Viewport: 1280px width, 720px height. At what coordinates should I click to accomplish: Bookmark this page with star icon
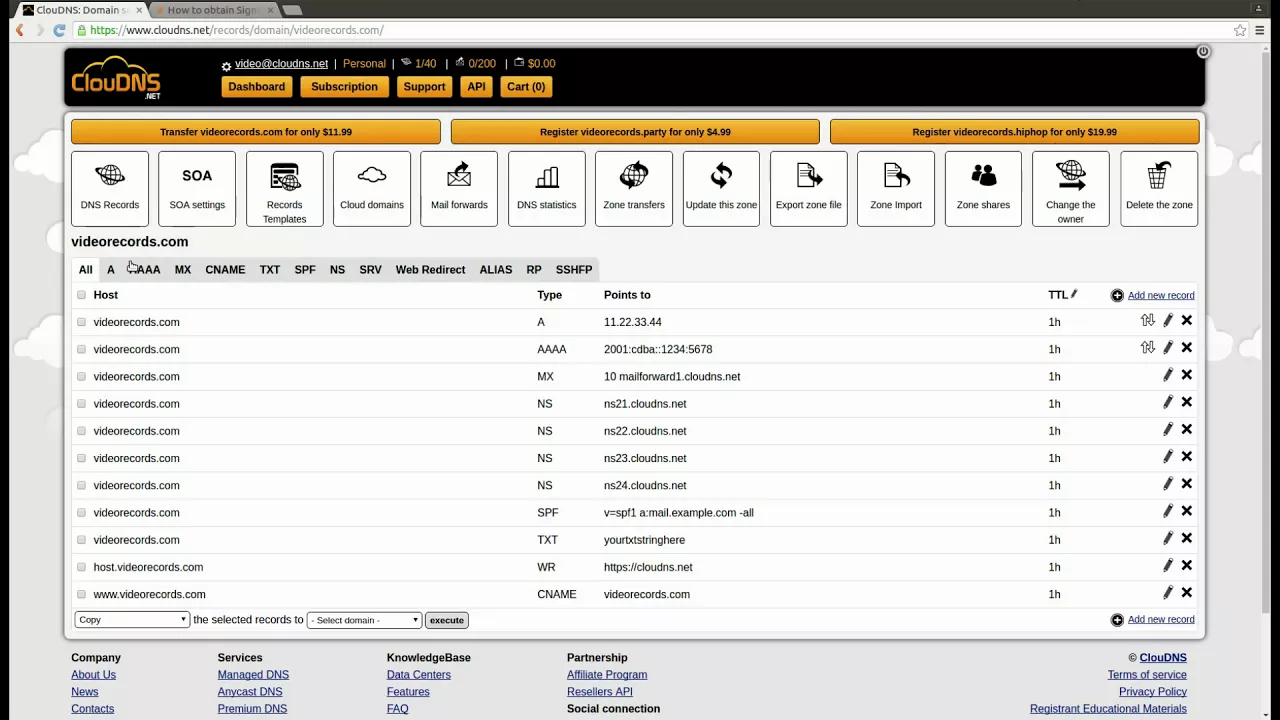pos(1240,30)
